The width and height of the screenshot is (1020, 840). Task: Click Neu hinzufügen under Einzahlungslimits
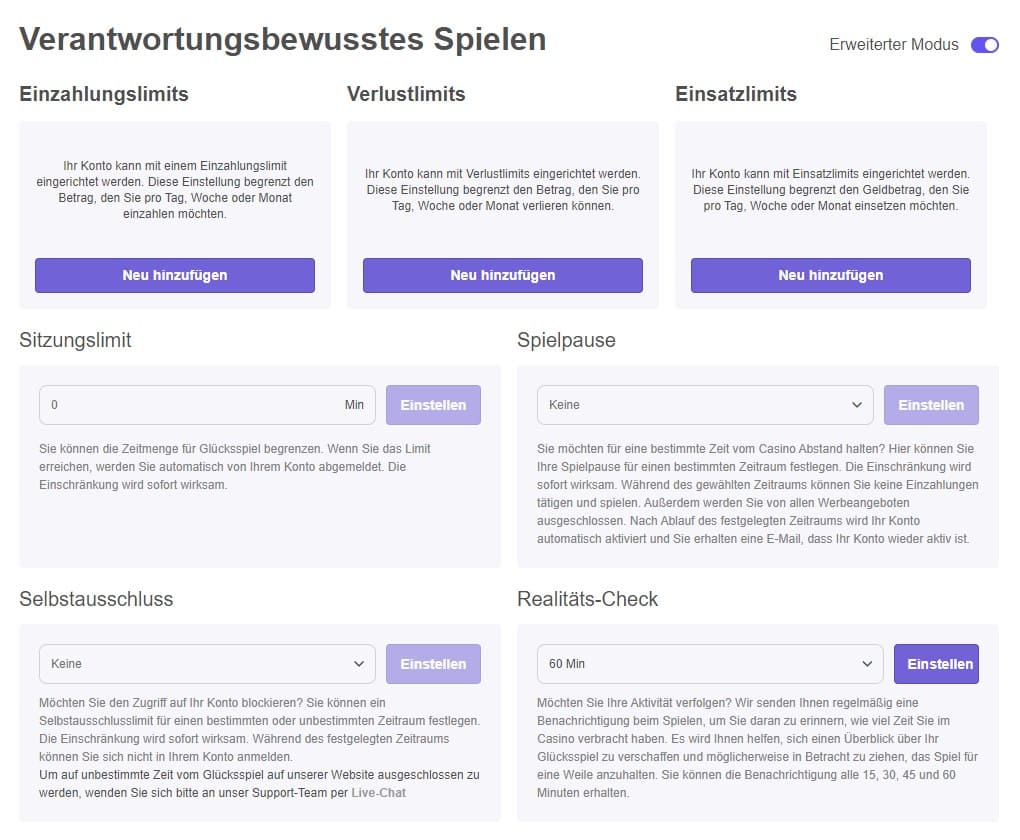[x=174, y=275]
